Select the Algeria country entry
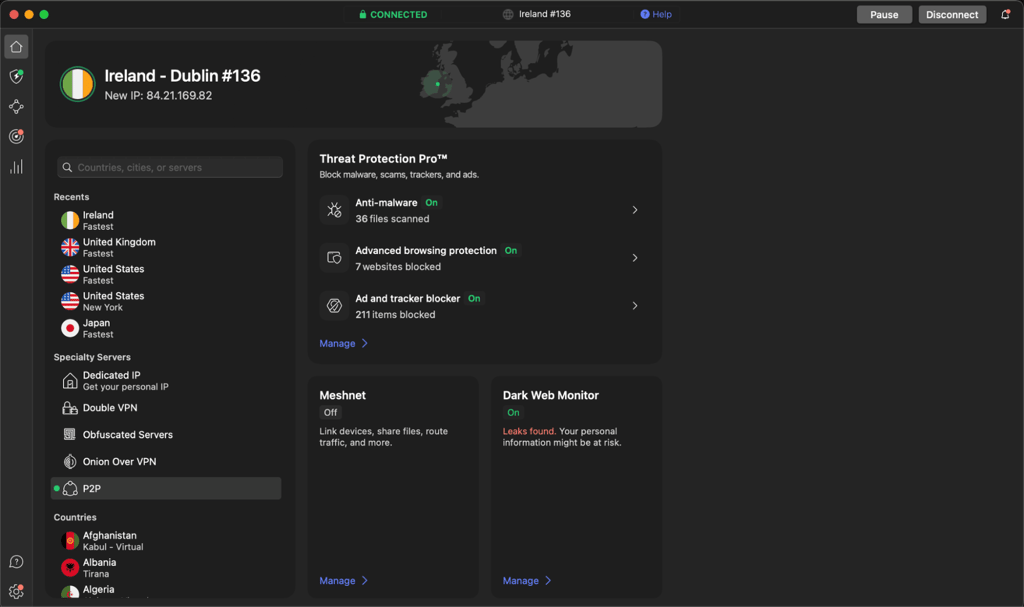Viewport: 1024px width, 607px height. pos(166,591)
